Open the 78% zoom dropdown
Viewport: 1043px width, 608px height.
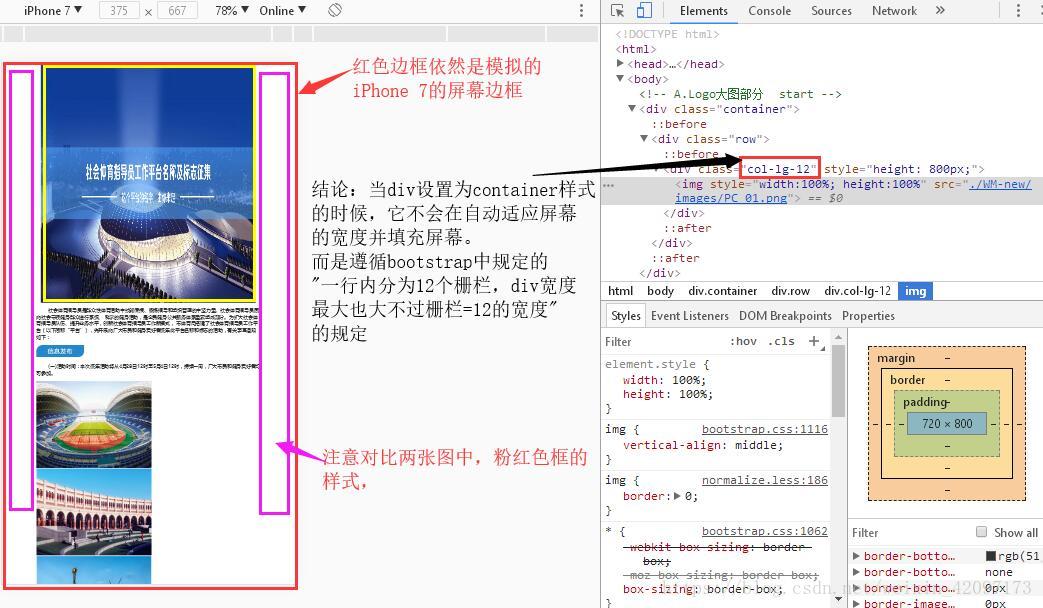pyautogui.click(x=231, y=11)
